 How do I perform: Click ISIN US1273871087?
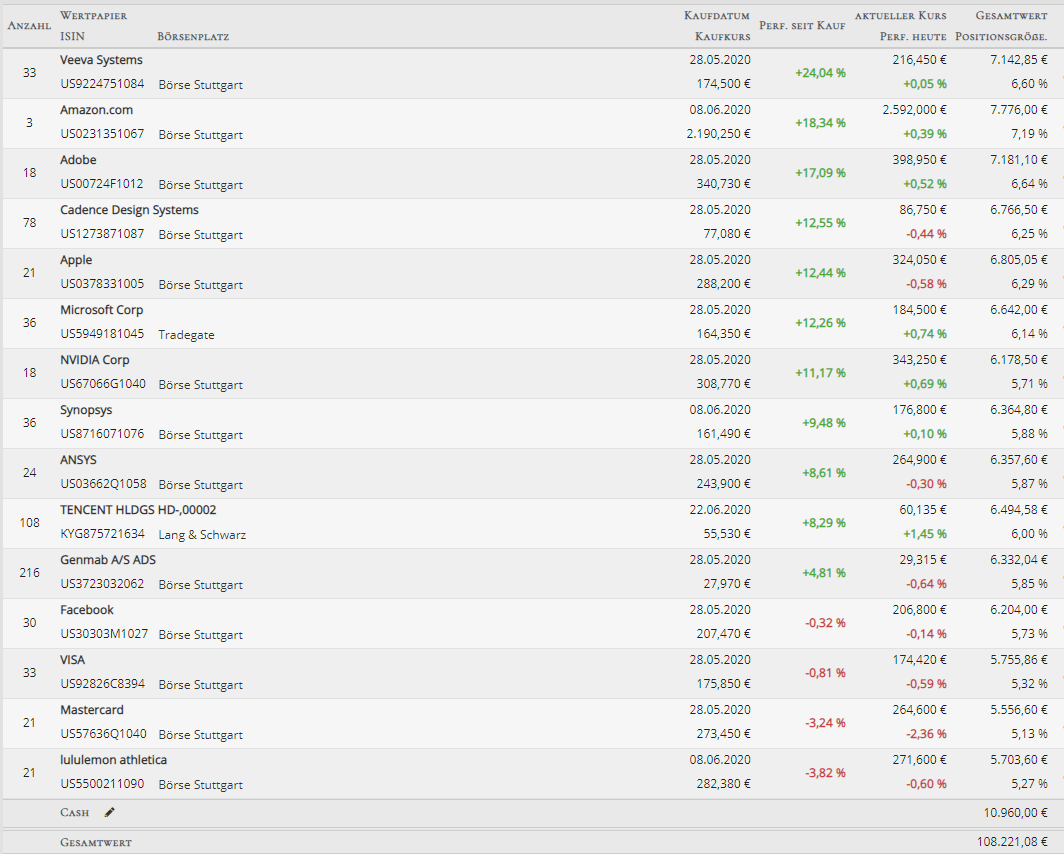click(102, 234)
